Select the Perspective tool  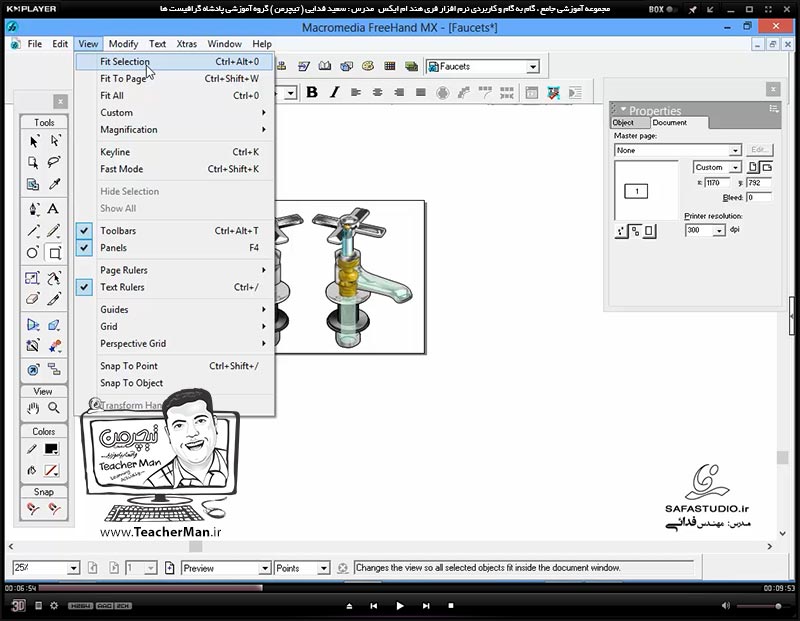click(x=33, y=325)
